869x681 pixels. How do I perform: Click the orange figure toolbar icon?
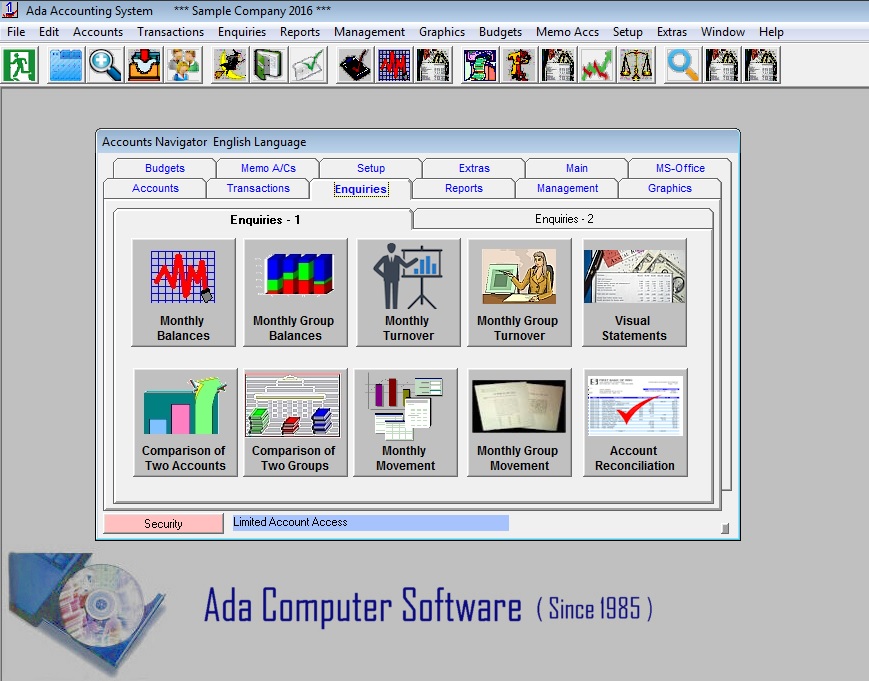coord(519,65)
